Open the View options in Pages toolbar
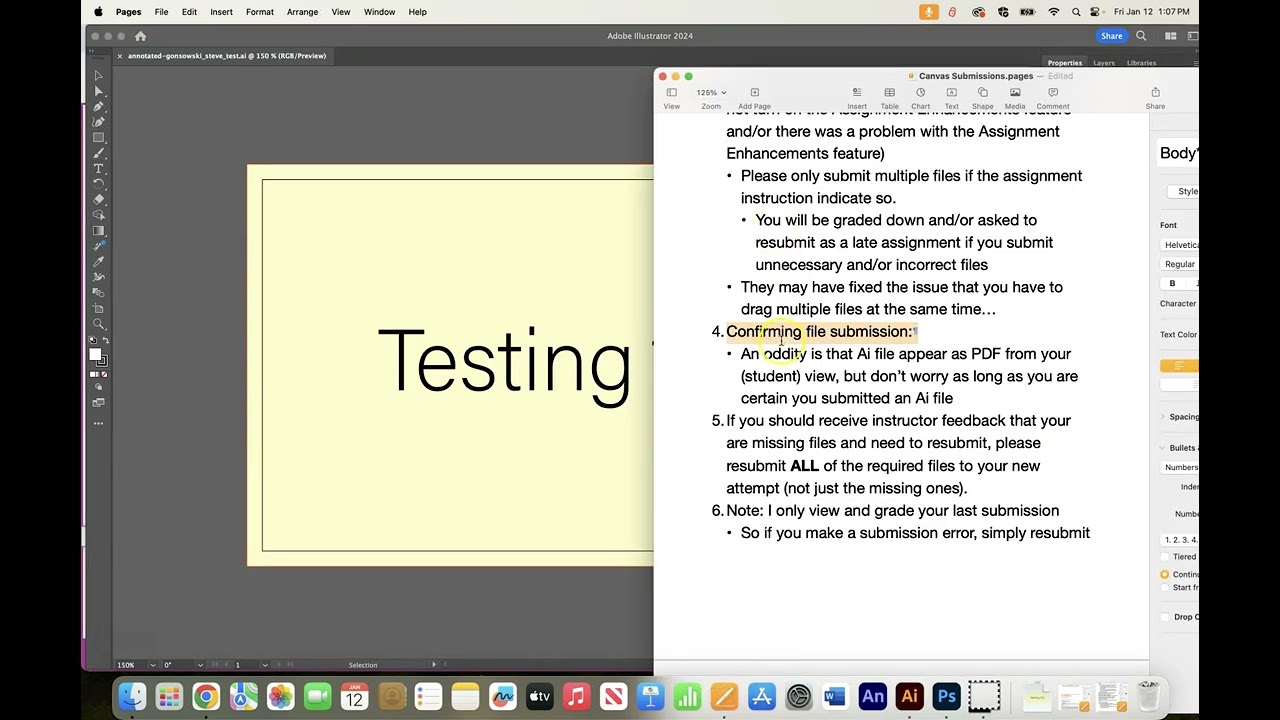This screenshot has width=1280, height=720. point(672,97)
